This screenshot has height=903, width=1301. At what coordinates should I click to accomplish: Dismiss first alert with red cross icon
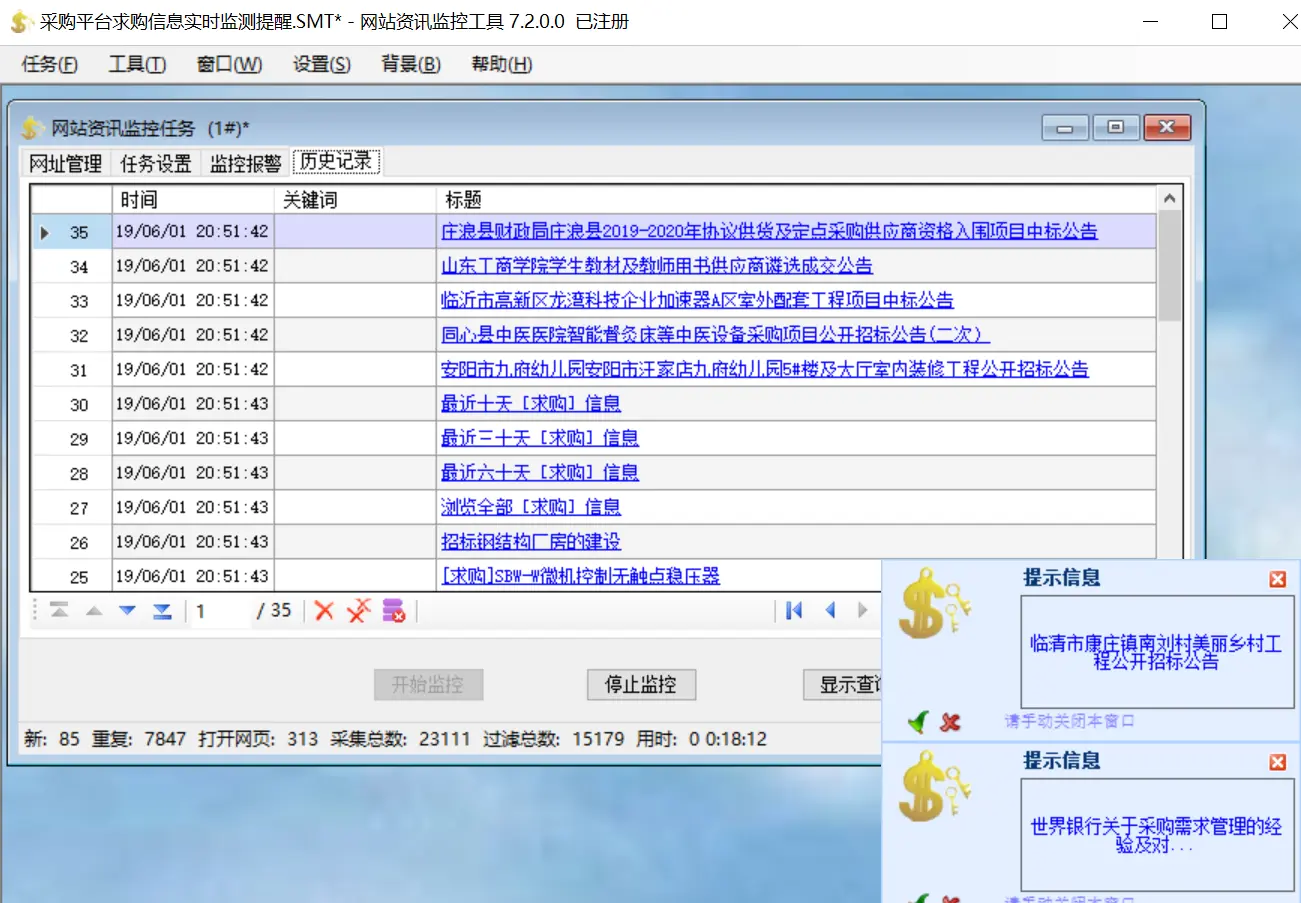(951, 721)
